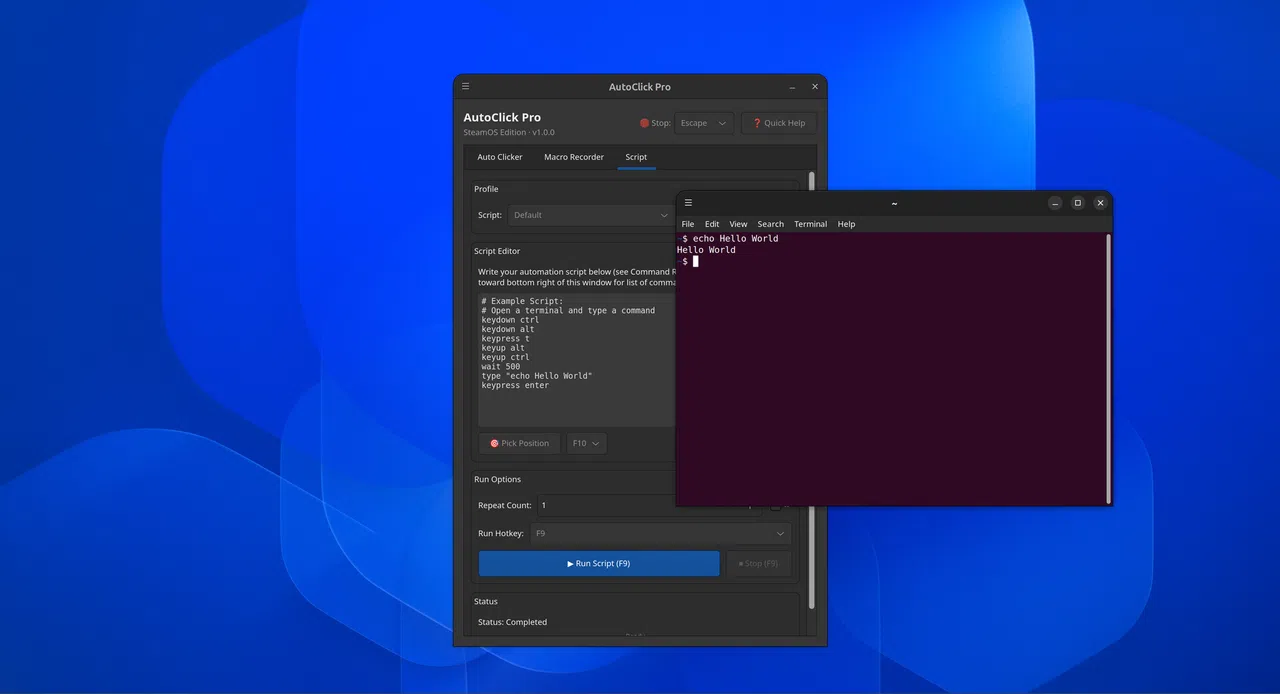
Task: Click the 'keypress t' script line
Action: pos(505,339)
